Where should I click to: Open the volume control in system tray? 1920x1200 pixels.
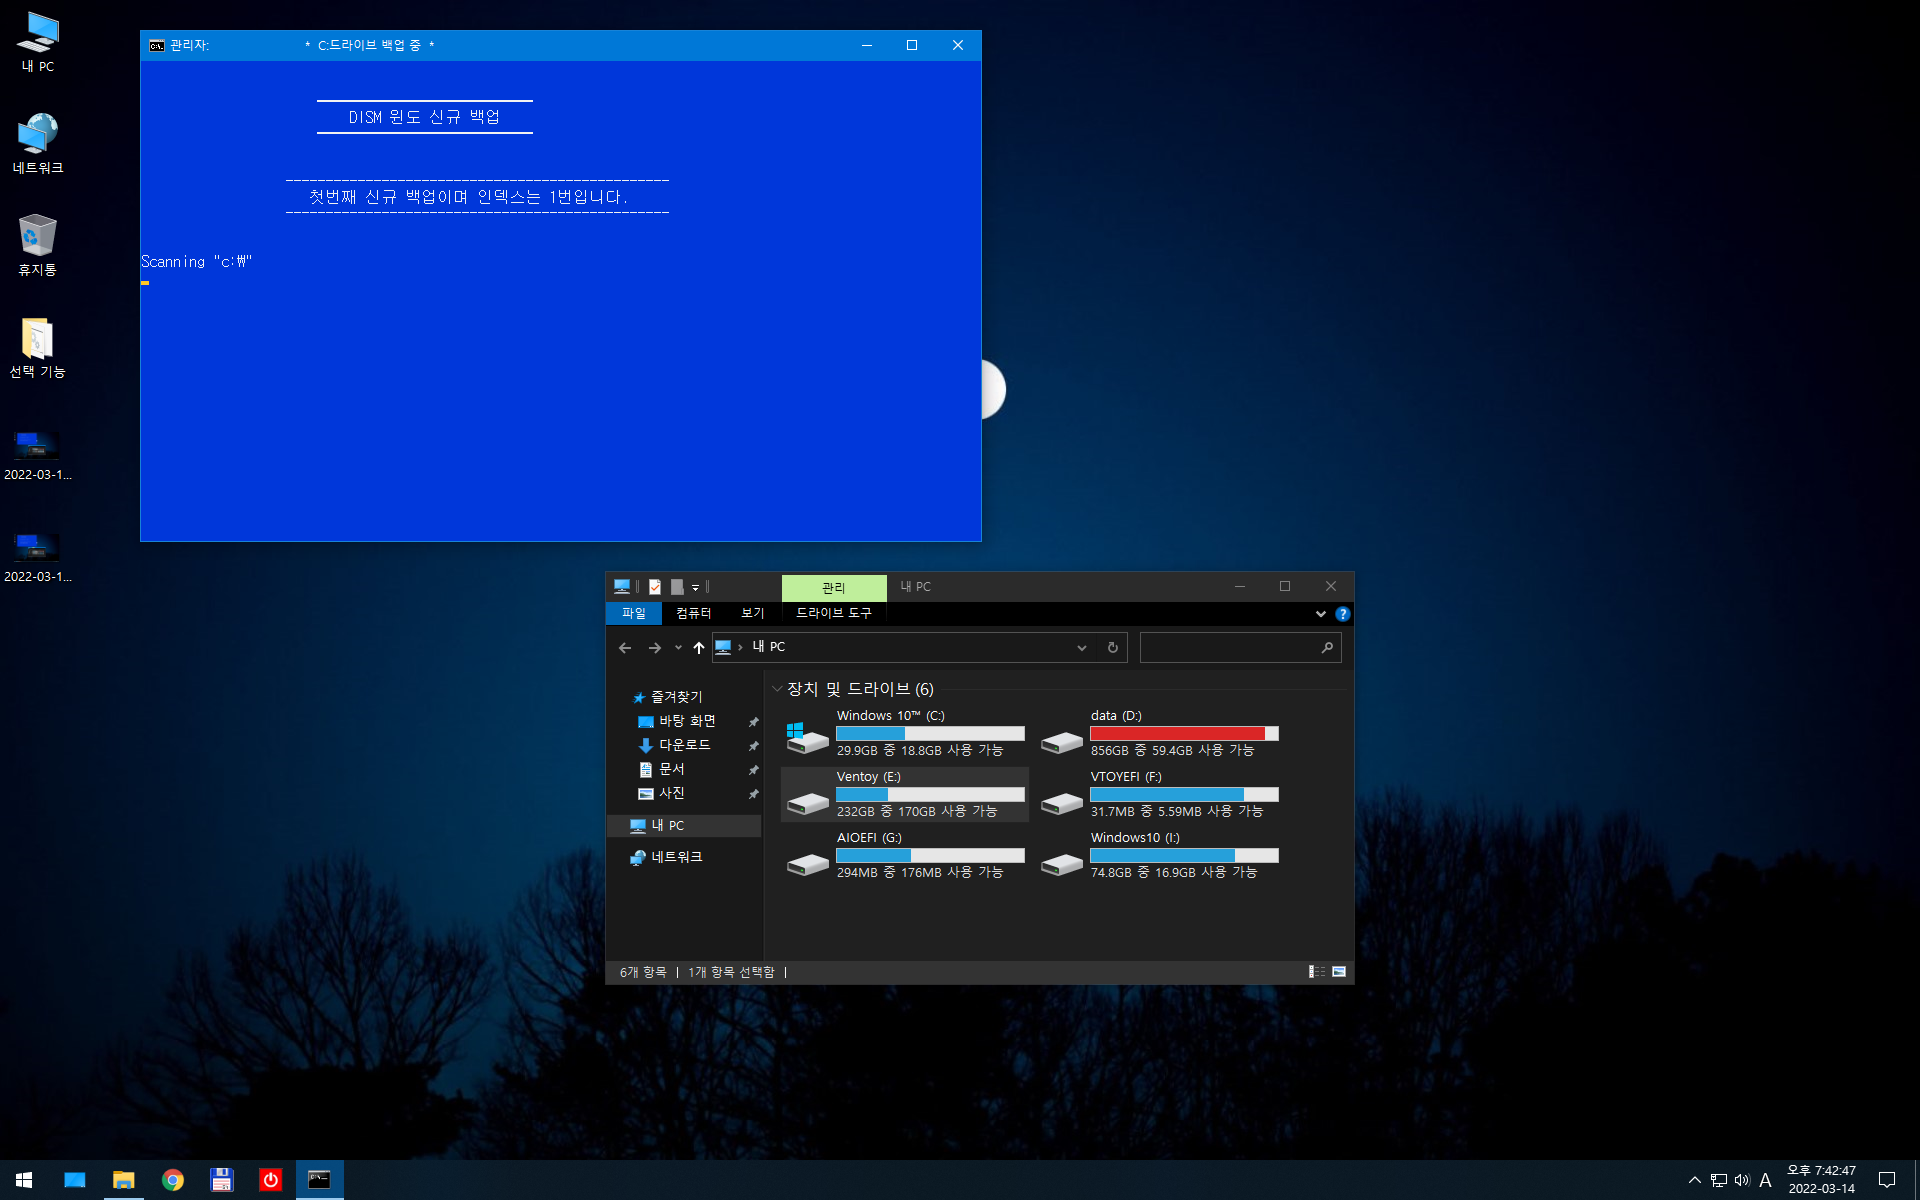(1742, 1180)
